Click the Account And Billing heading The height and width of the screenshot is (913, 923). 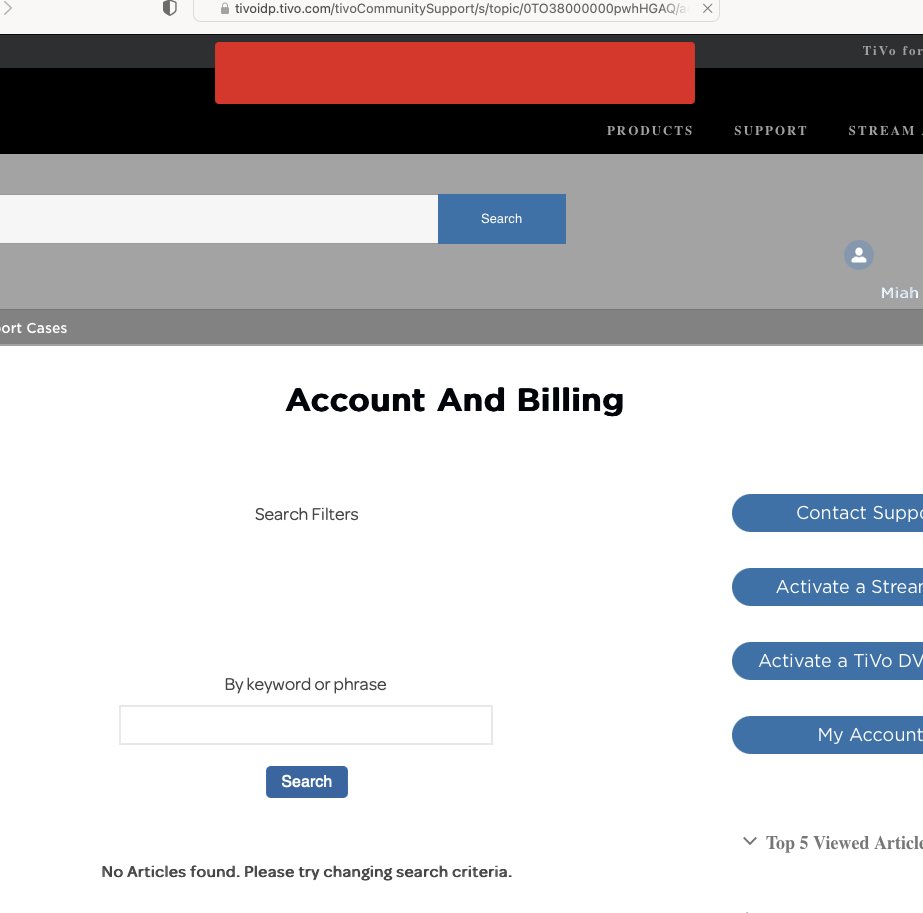(x=454, y=400)
